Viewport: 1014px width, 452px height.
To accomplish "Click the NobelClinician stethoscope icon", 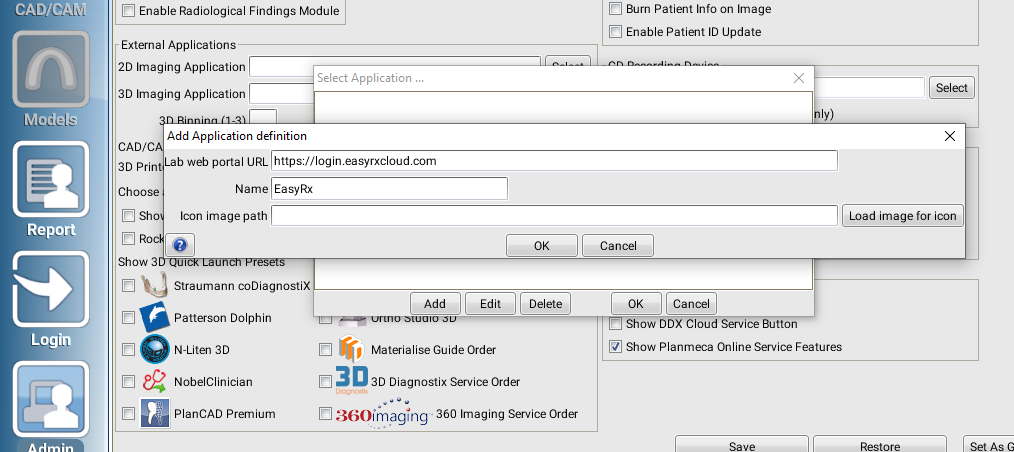I will (x=155, y=382).
